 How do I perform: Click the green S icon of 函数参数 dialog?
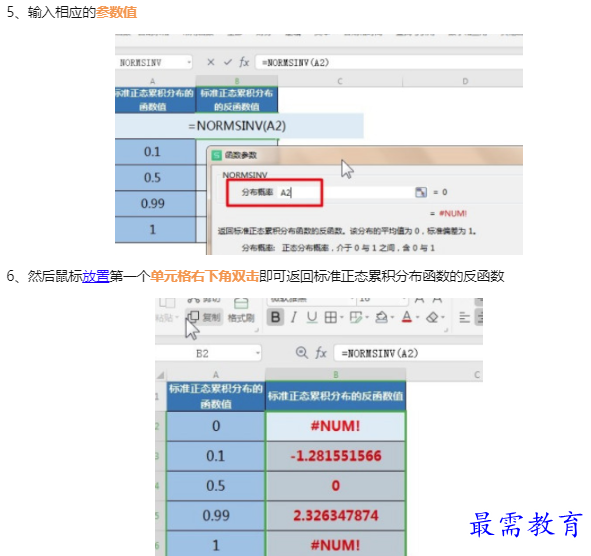click(x=217, y=155)
